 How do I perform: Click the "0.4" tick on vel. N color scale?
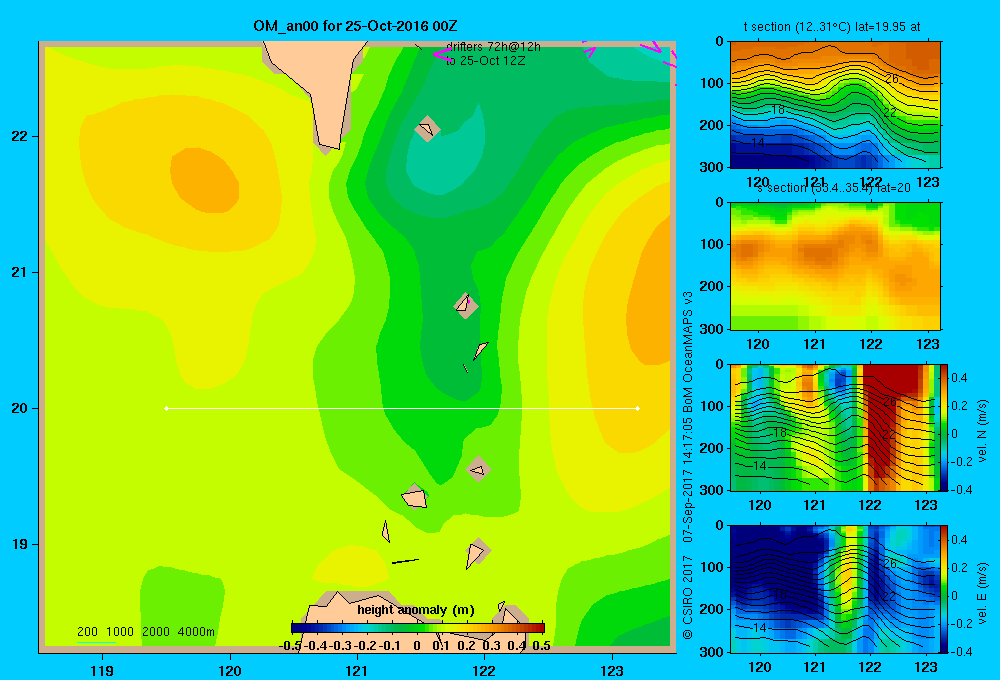click(x=959, y=378)
